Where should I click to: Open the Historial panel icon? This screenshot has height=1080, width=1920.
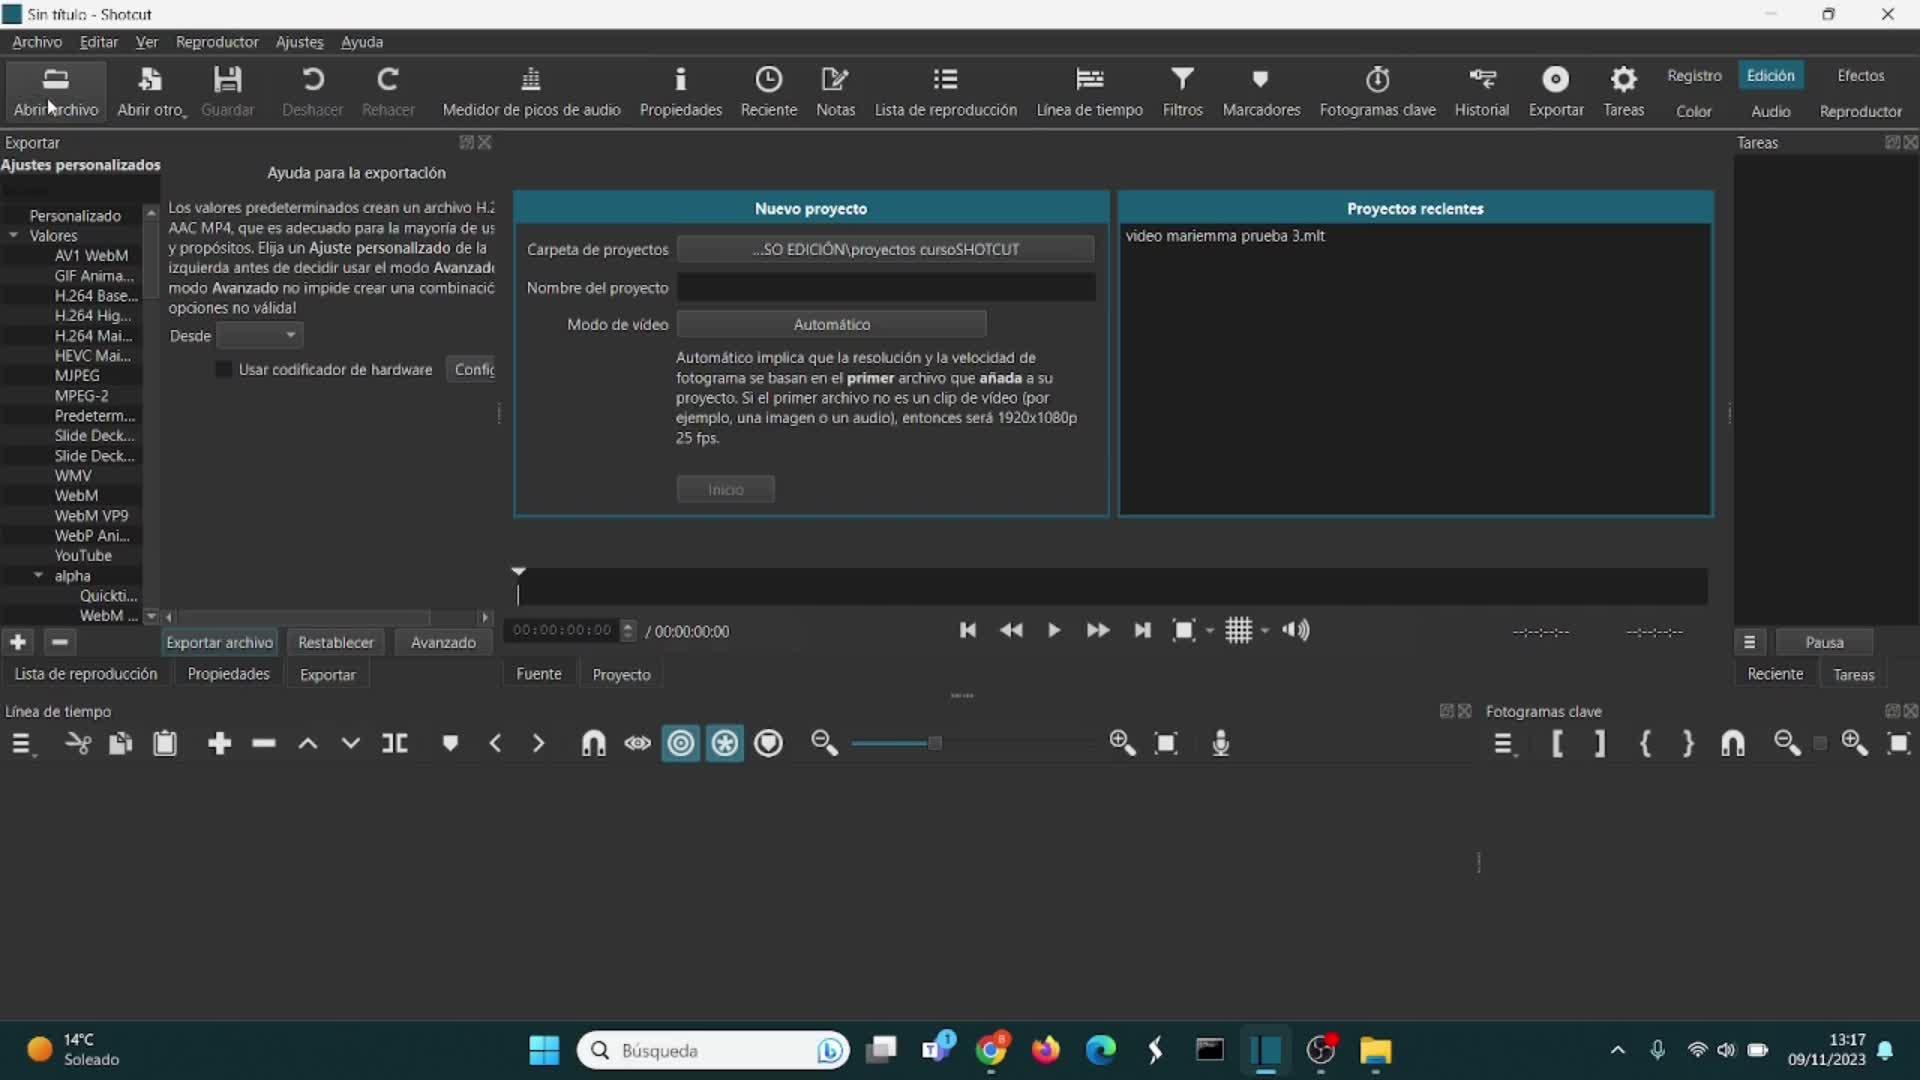pyautogui.click(x=1481, y=80)
